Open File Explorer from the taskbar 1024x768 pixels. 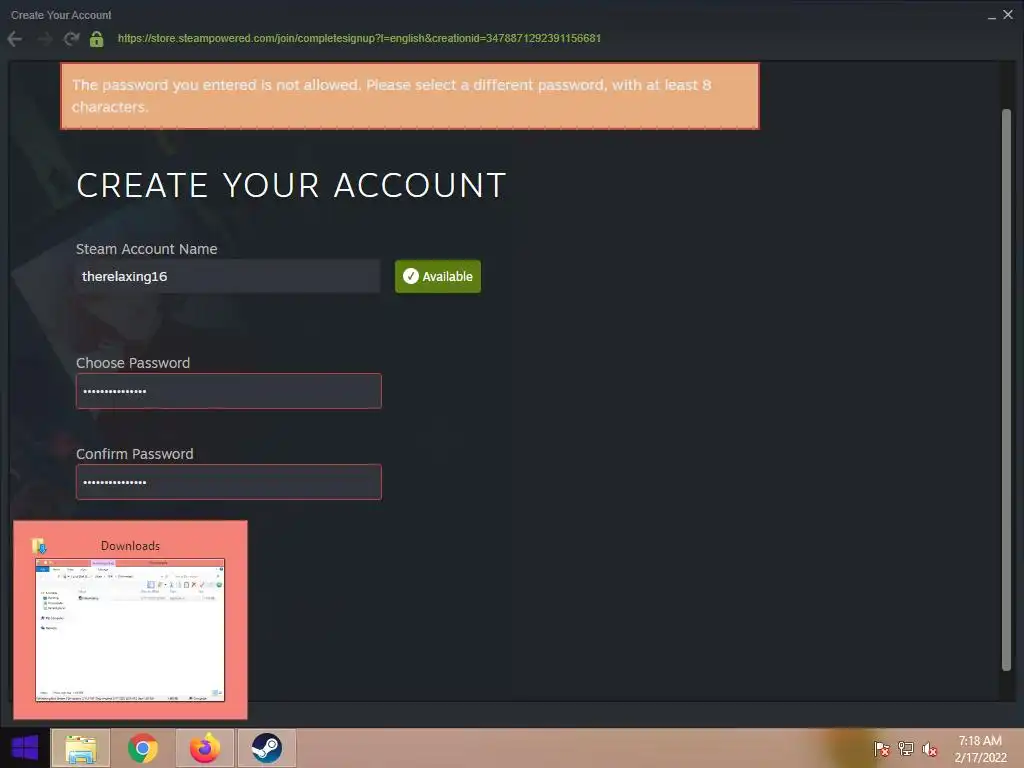click(81, 748)
